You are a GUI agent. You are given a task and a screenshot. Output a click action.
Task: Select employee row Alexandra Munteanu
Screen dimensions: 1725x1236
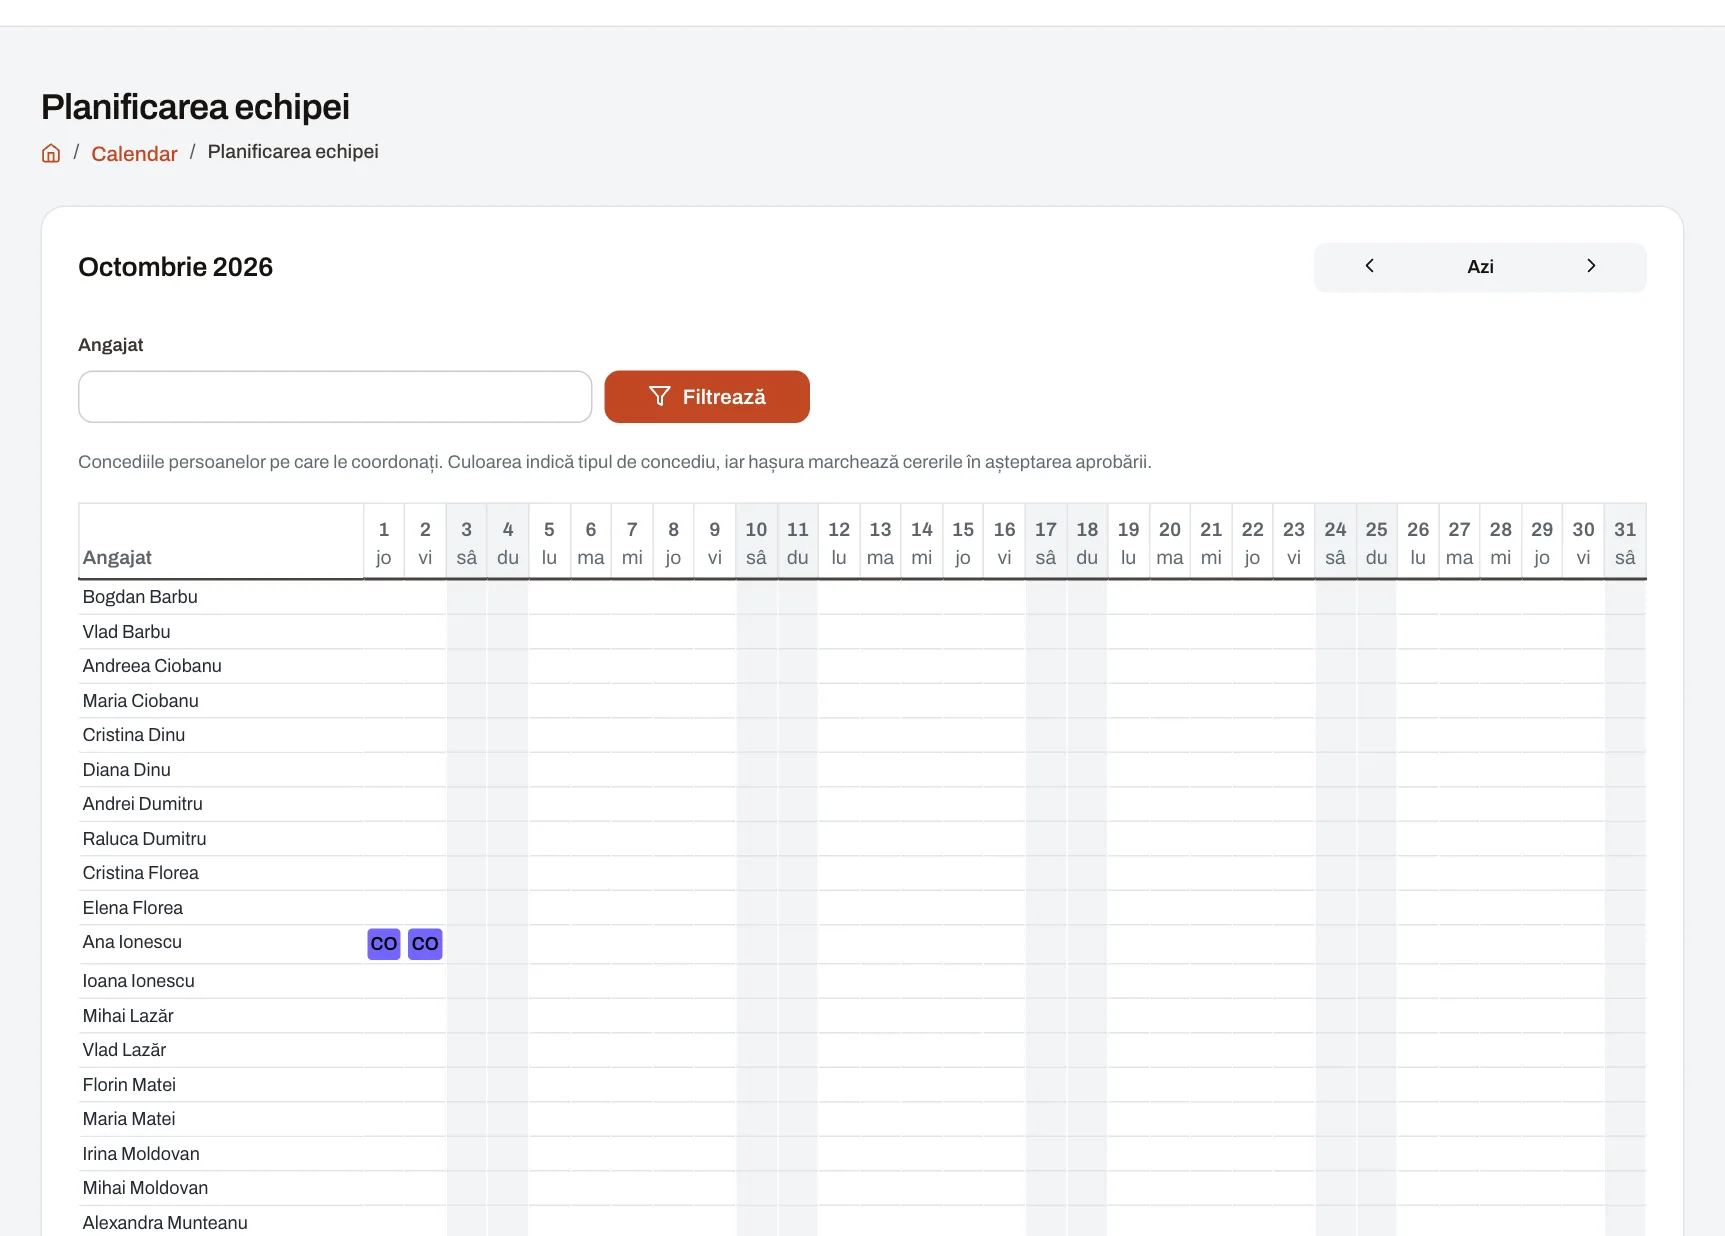point(862,1223)
